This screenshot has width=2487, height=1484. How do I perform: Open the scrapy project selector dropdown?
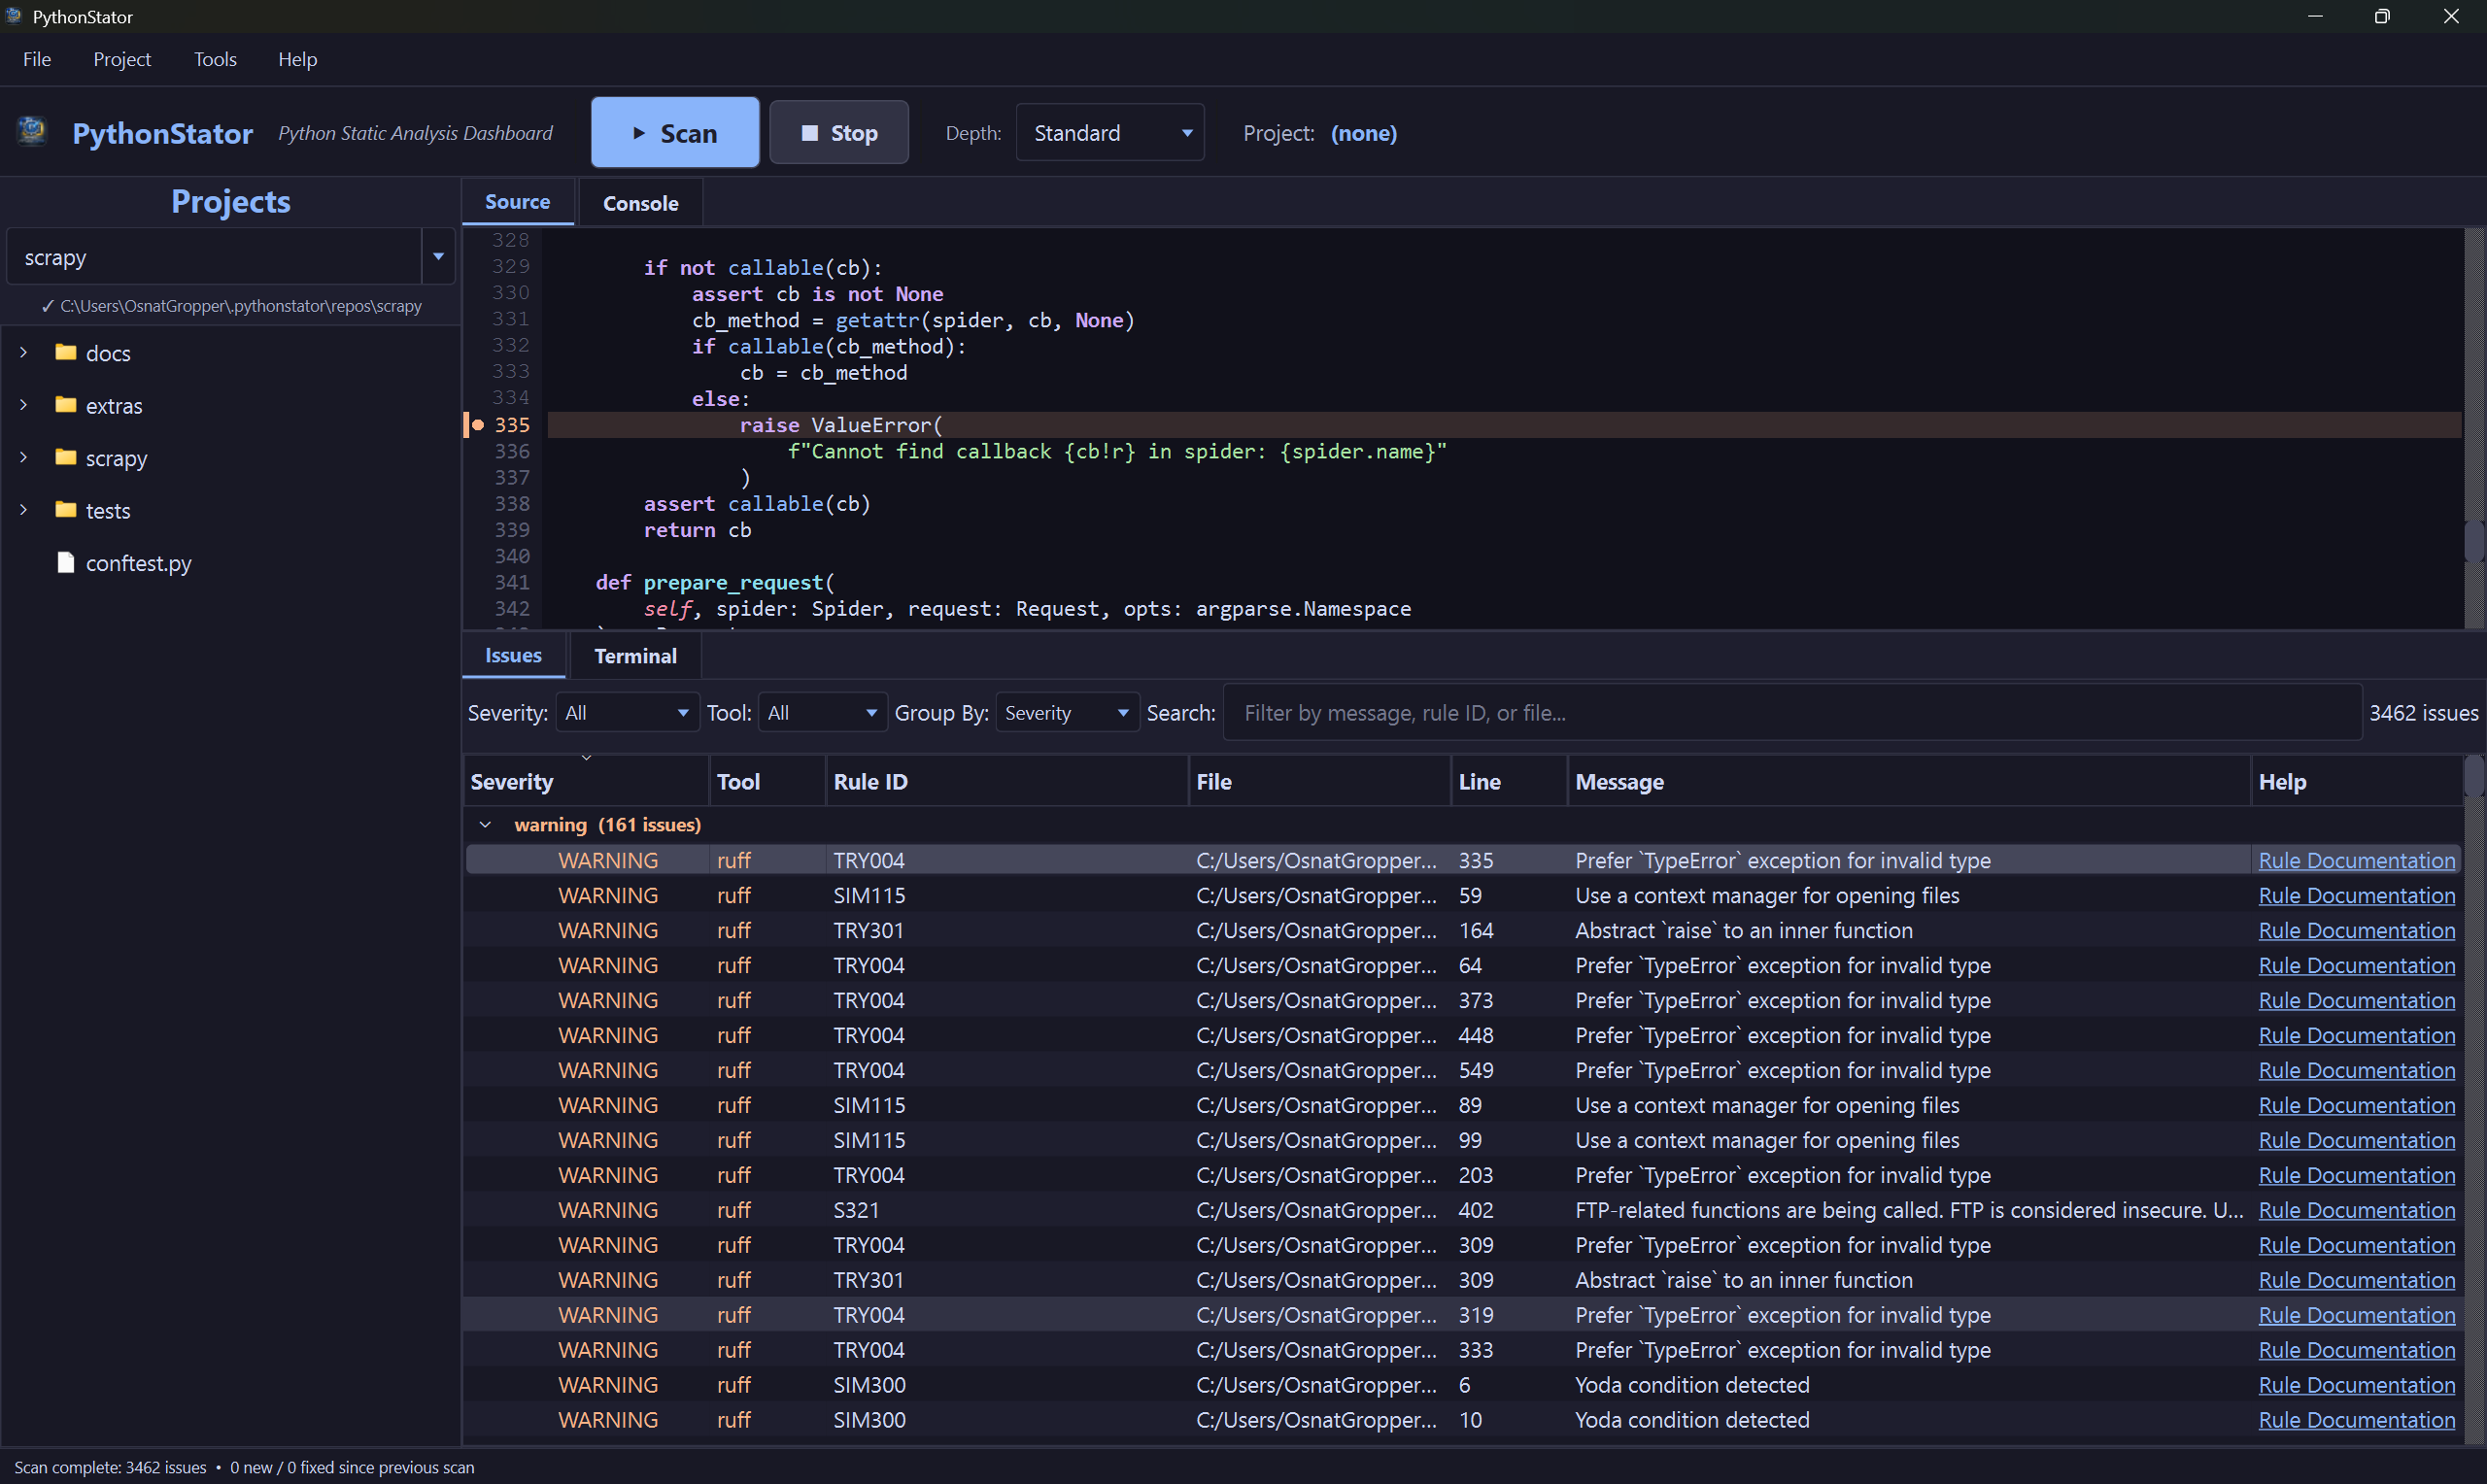438,257
